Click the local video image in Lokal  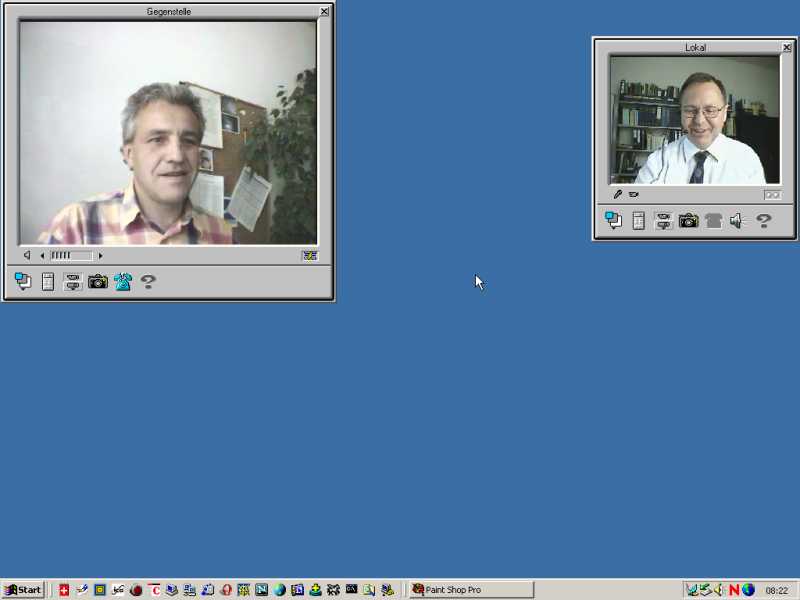(695, 120)
